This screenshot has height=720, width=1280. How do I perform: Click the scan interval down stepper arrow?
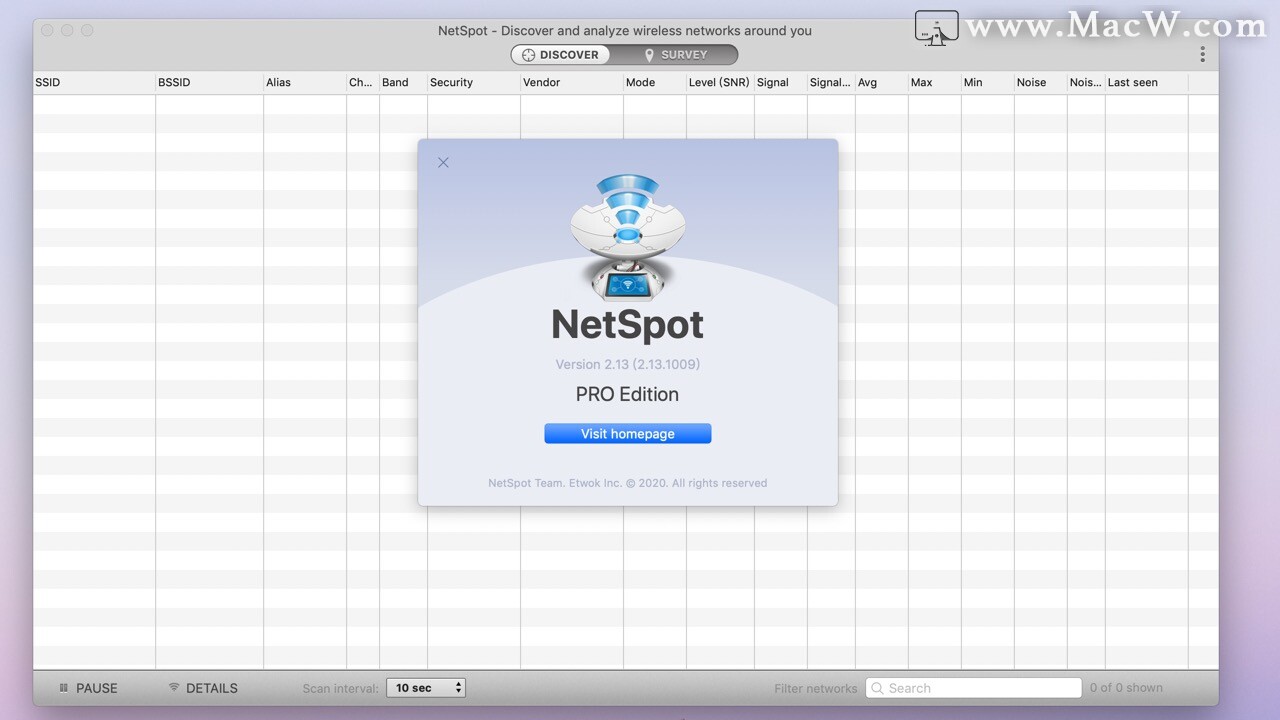(x=457, y=692)
